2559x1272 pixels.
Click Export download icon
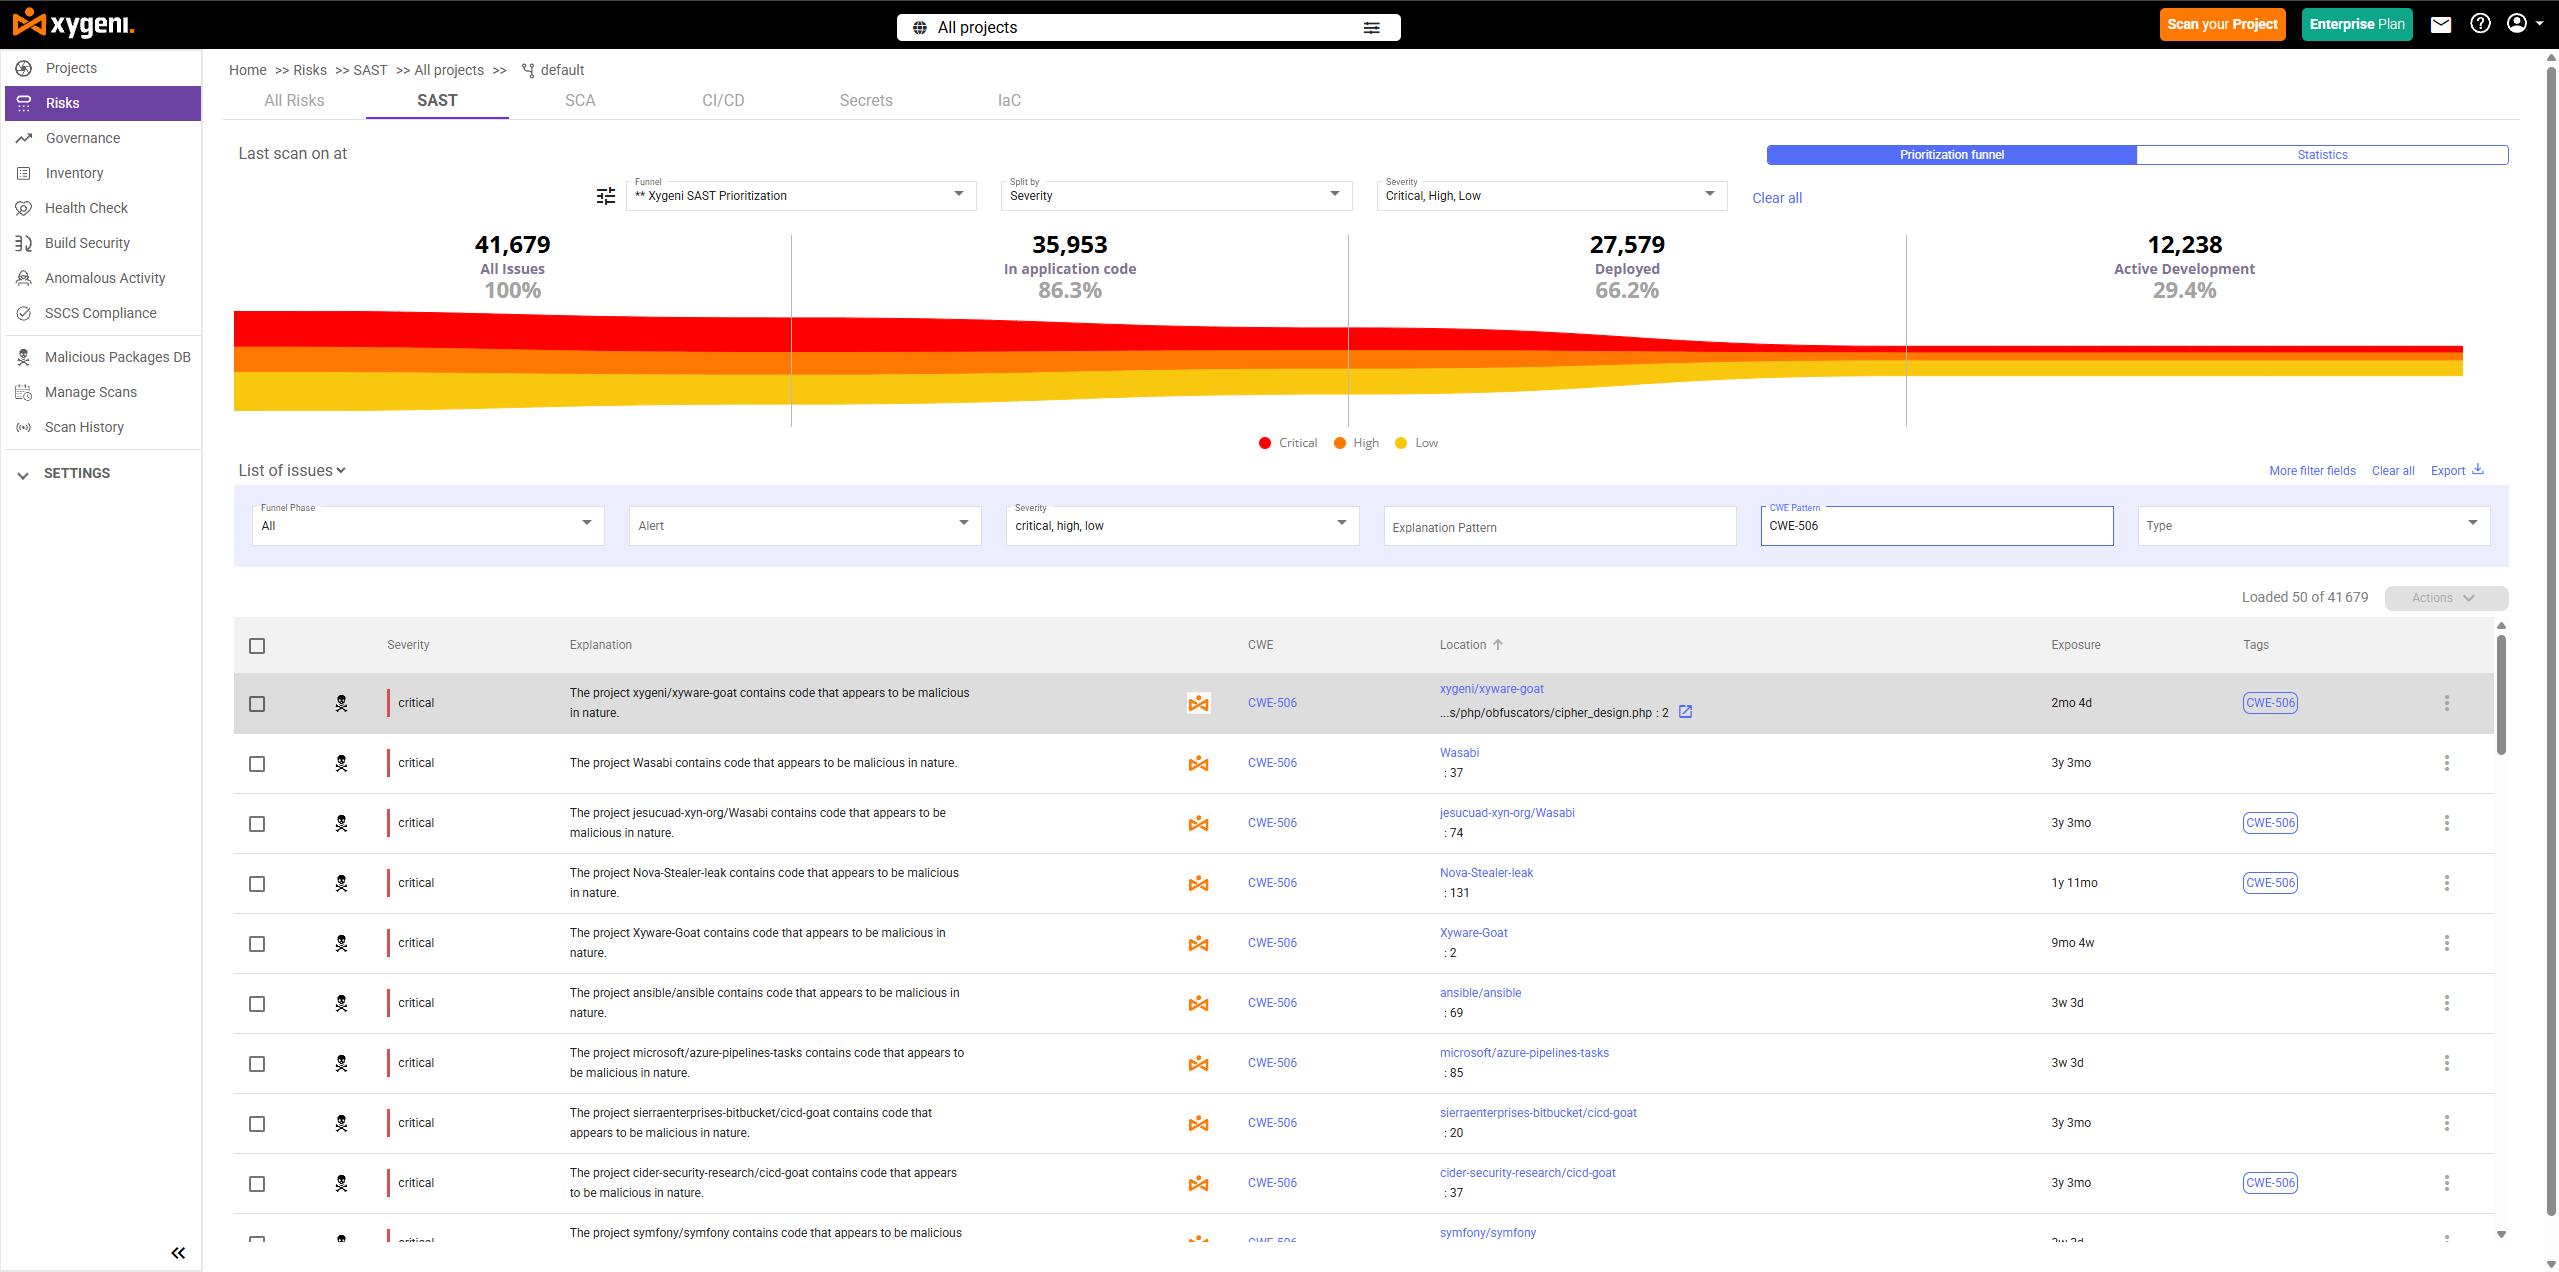coord(2478,470)
